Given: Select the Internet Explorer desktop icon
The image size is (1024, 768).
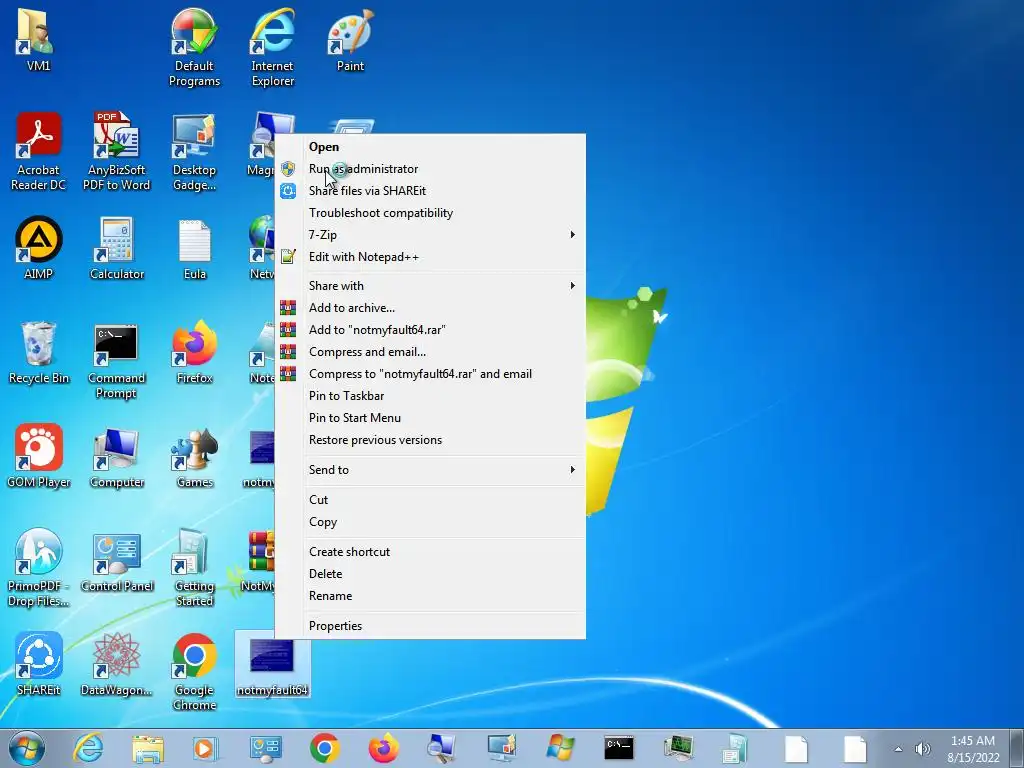Looking at the screenshot, I should pyautogui.click(x=272, y=47).
